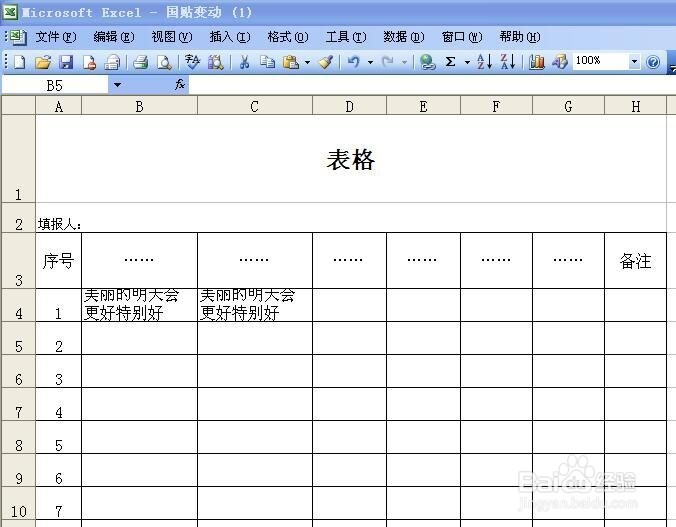Open the 格式(O) menu
Screen dimensions: 676x527
point(288,37)
